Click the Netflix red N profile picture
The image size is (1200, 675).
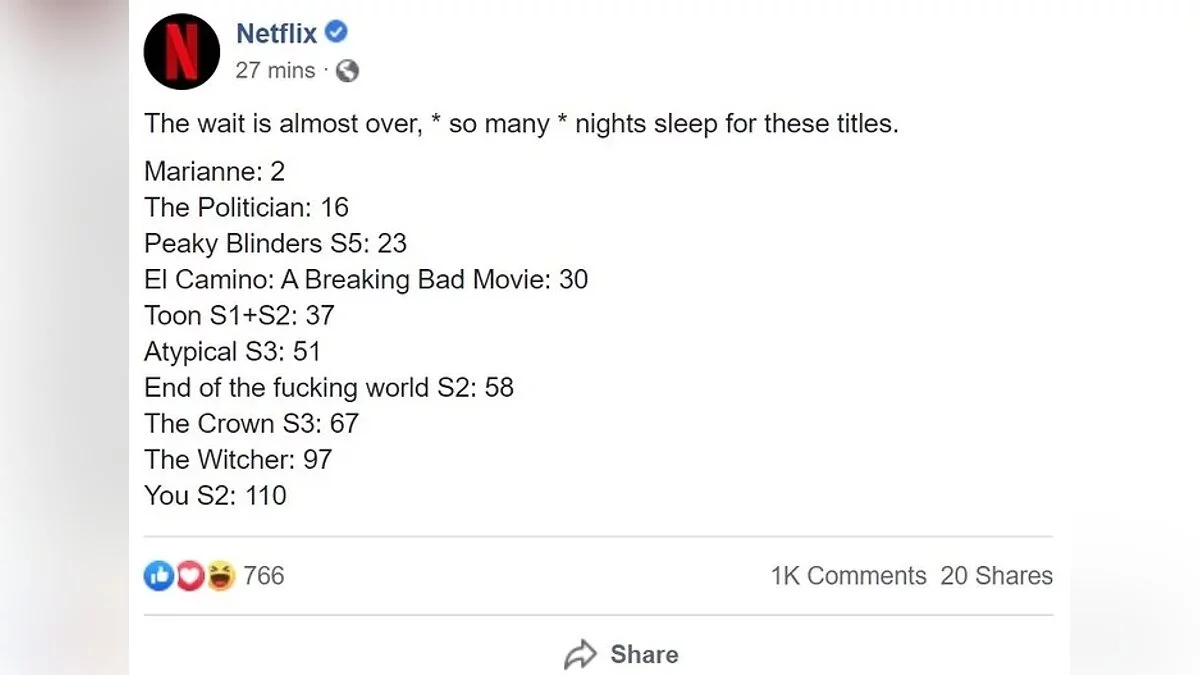[x=181, y=52]
